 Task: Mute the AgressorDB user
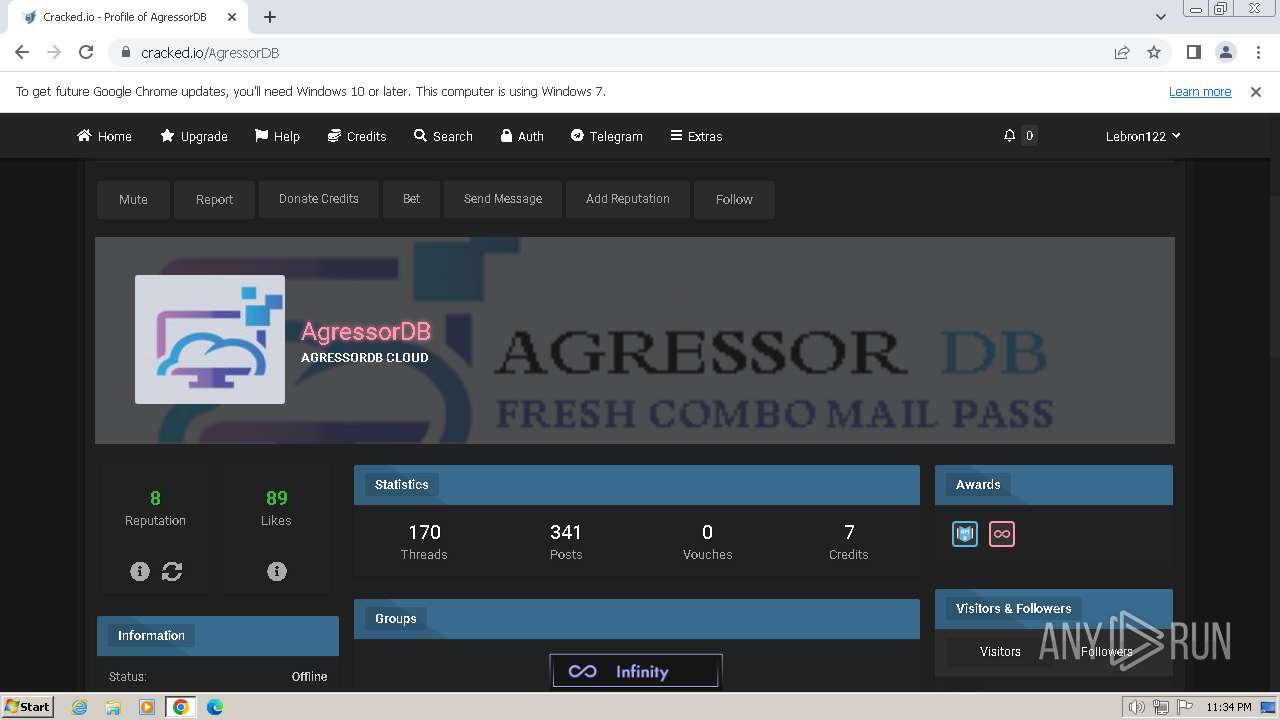pyautogui.click(x=133, y=199)
